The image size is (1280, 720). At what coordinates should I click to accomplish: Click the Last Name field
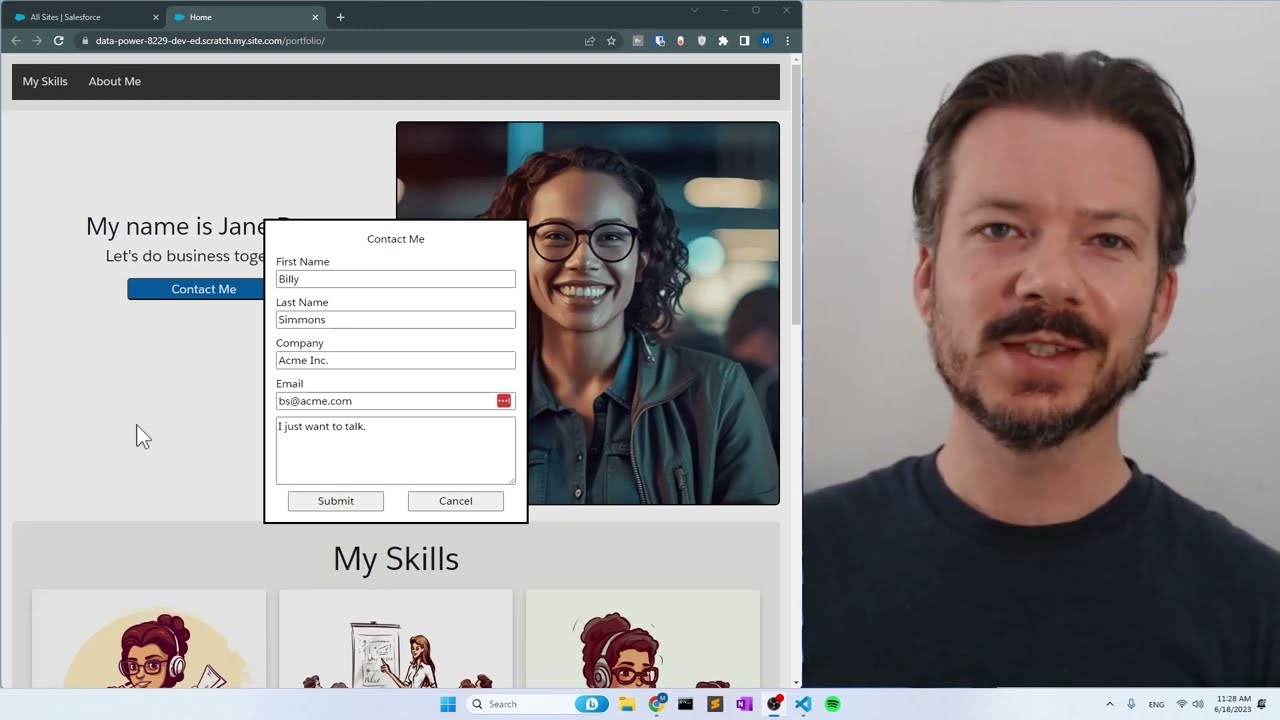click(x=396, y=320)
